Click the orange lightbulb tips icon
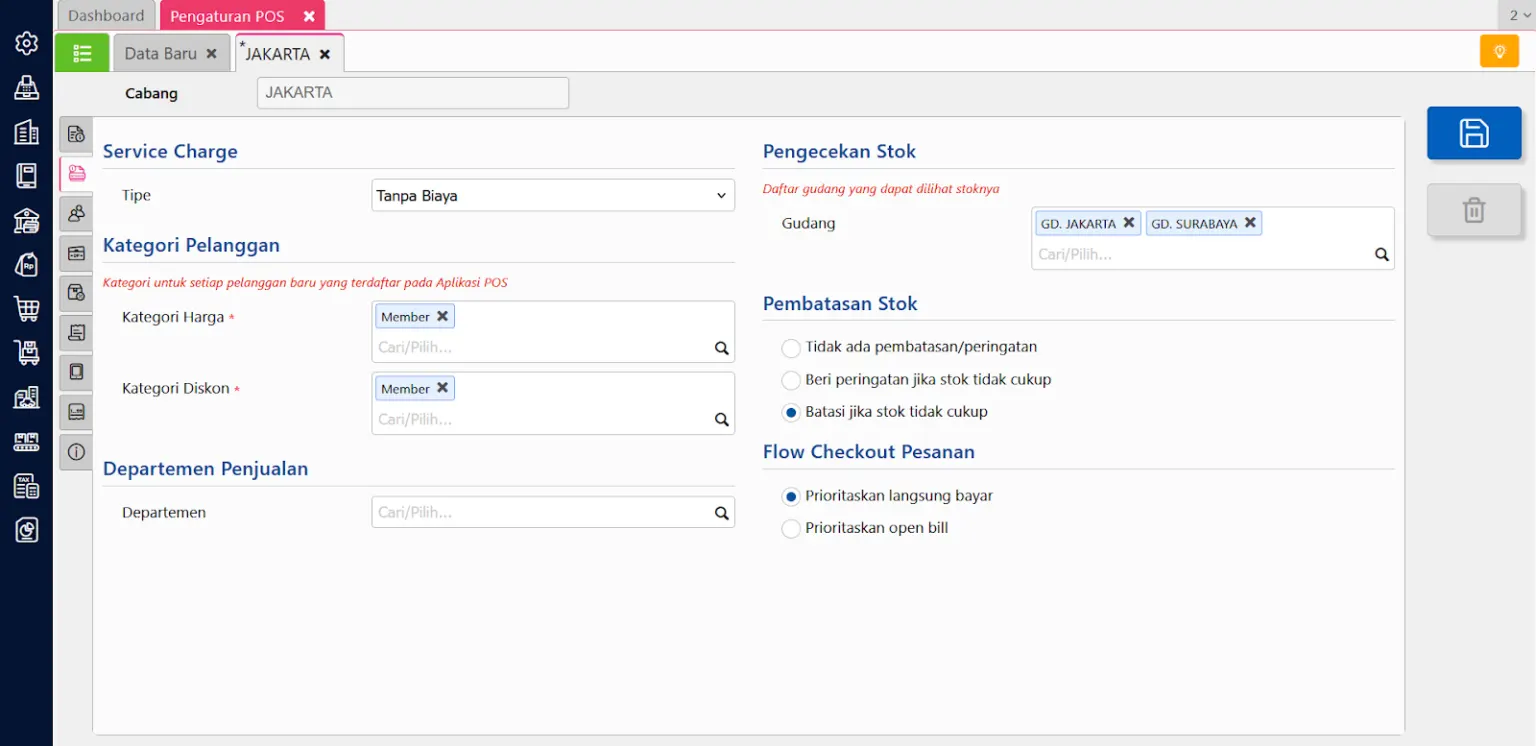Image resolution: width=1536 pixels, height=746 pixels. tap(1498, 52)
